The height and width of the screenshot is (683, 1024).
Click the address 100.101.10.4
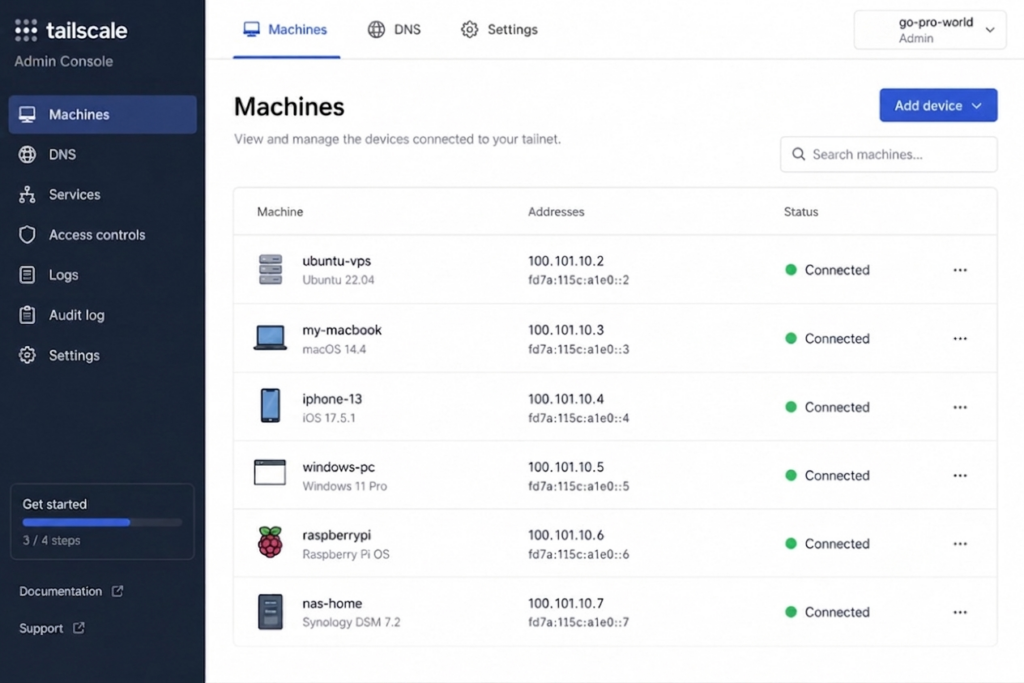tap(566, 398)
